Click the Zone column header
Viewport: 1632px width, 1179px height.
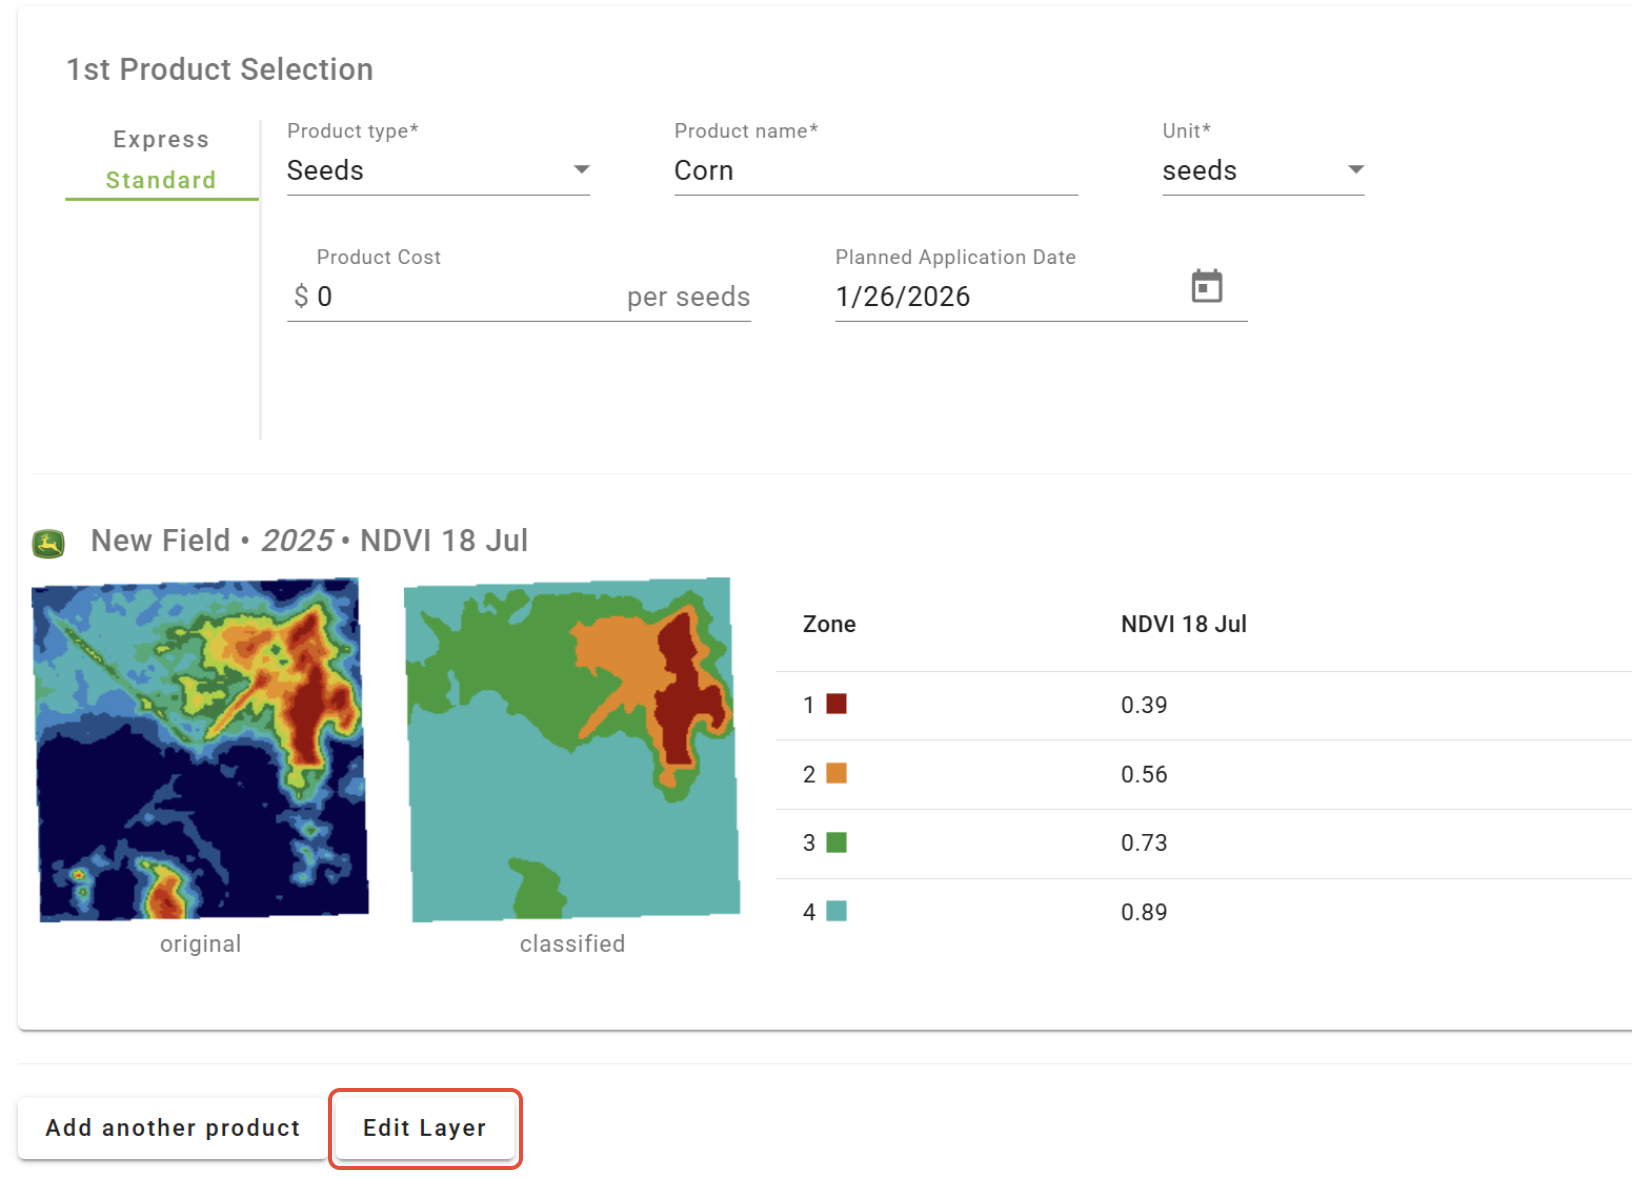click(829, 624)
